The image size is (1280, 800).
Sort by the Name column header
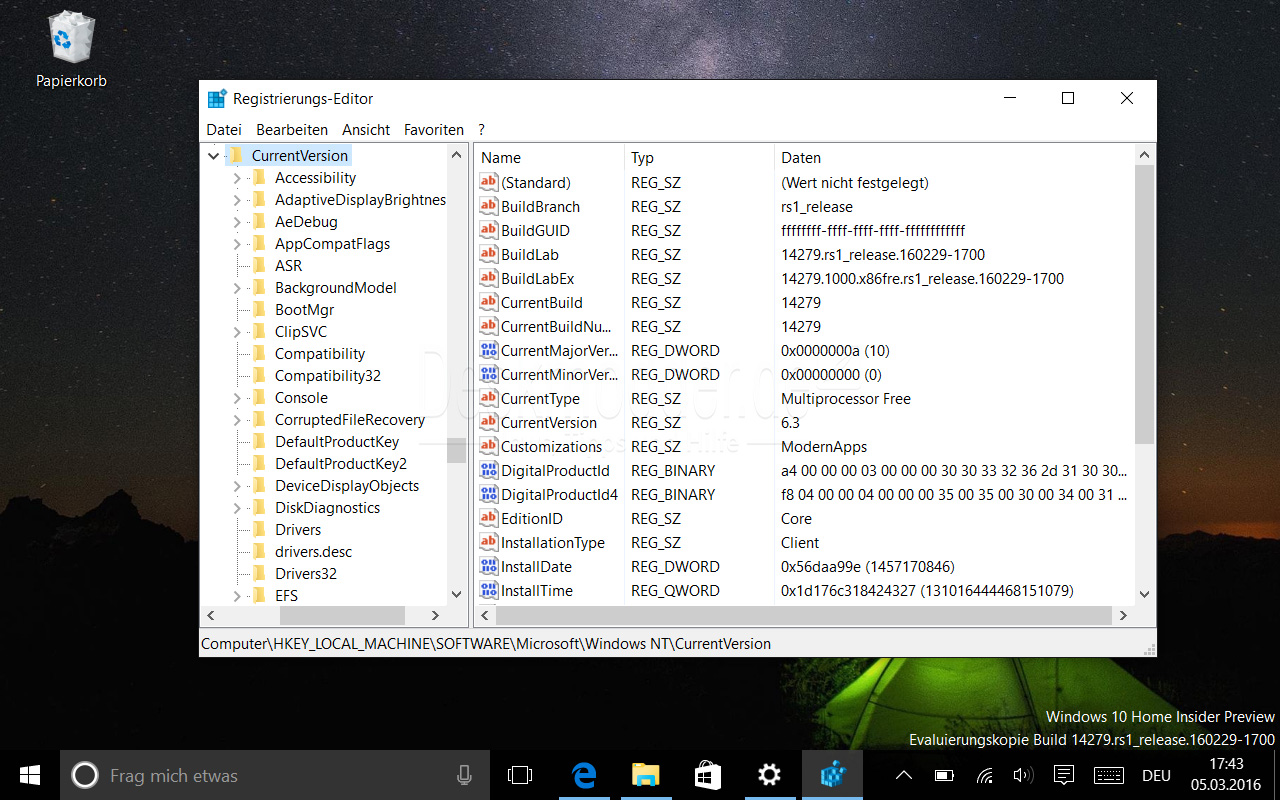548,157
